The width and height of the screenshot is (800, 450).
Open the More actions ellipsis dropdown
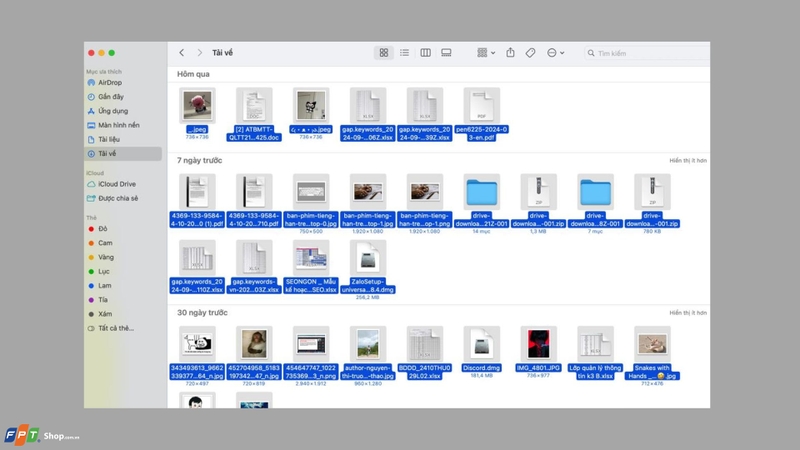(x=555, y=53)
